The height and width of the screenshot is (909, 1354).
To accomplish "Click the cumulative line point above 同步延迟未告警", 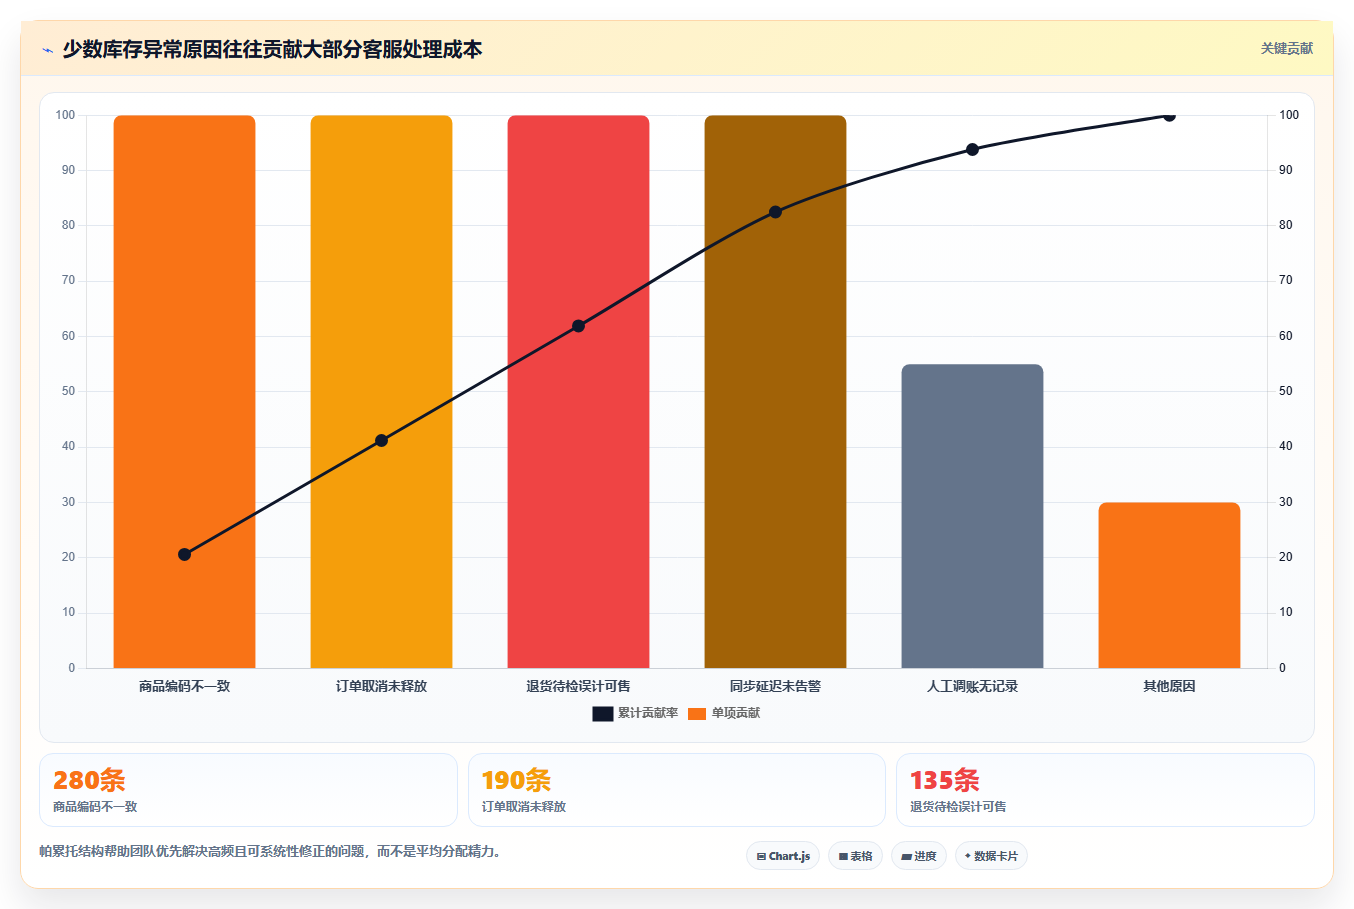I will (775, 212).
